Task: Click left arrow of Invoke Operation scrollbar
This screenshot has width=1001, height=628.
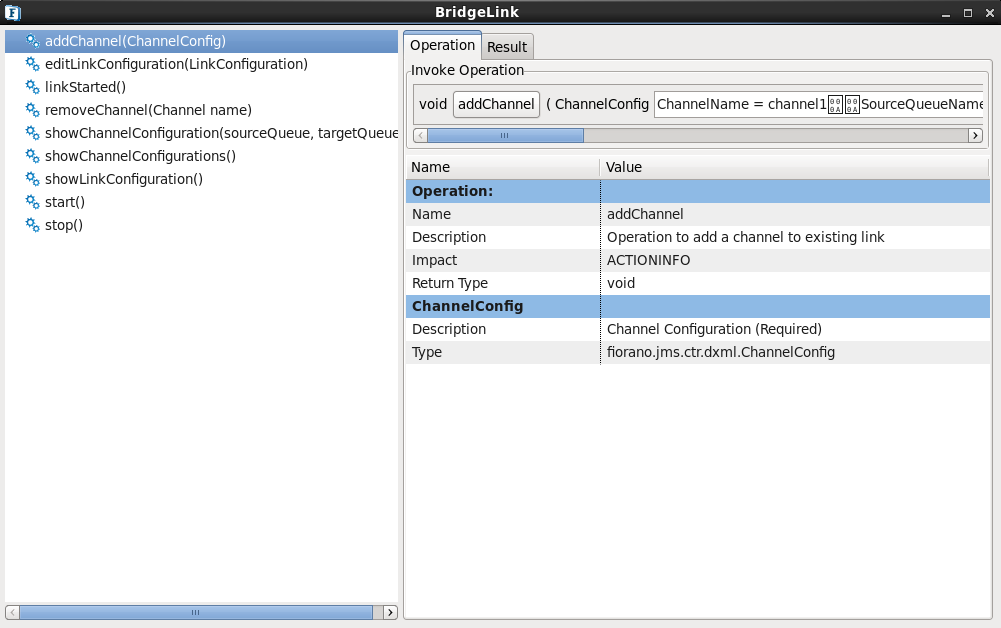Action: point(420,135)
